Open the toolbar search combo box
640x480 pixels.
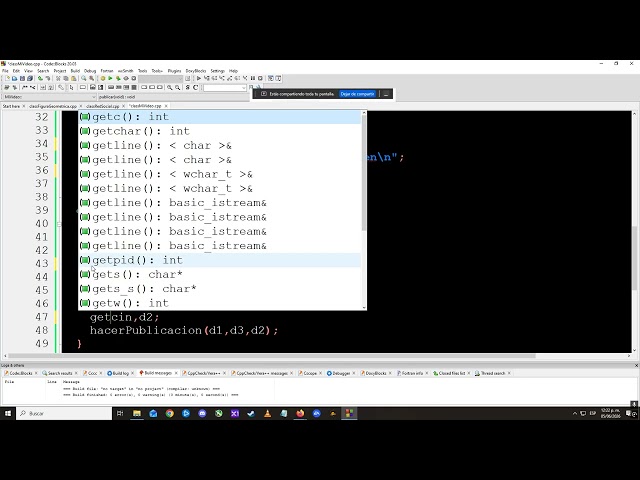(225, 87)
